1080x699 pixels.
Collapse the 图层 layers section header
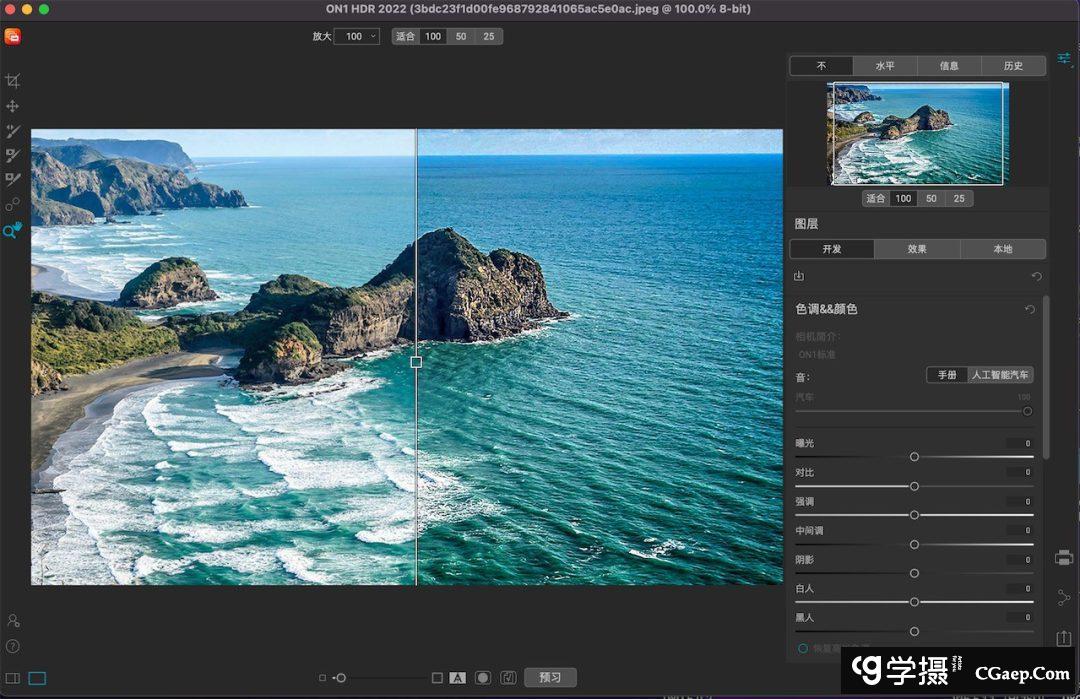tap(806, 224)
